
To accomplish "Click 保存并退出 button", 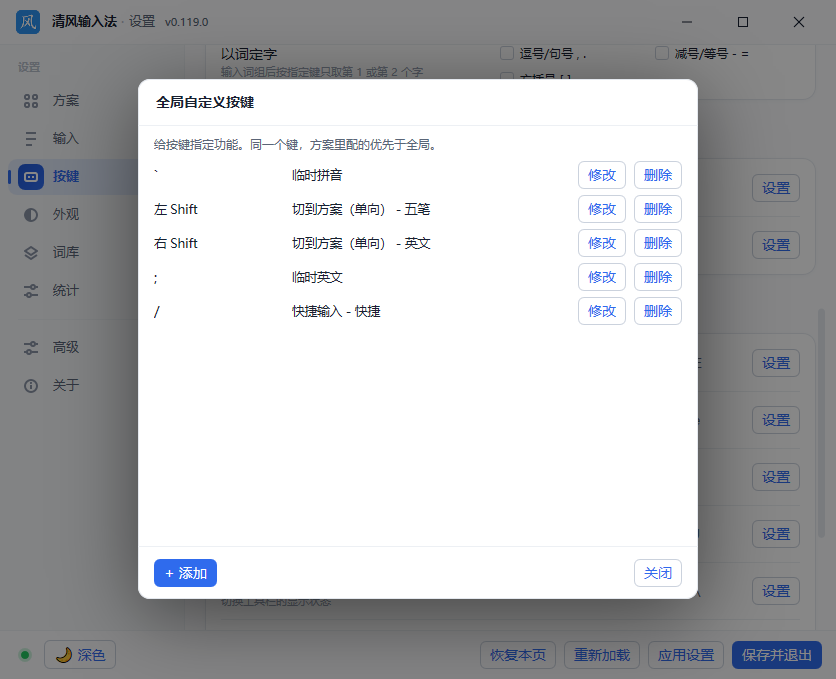I will coord(776,654).
